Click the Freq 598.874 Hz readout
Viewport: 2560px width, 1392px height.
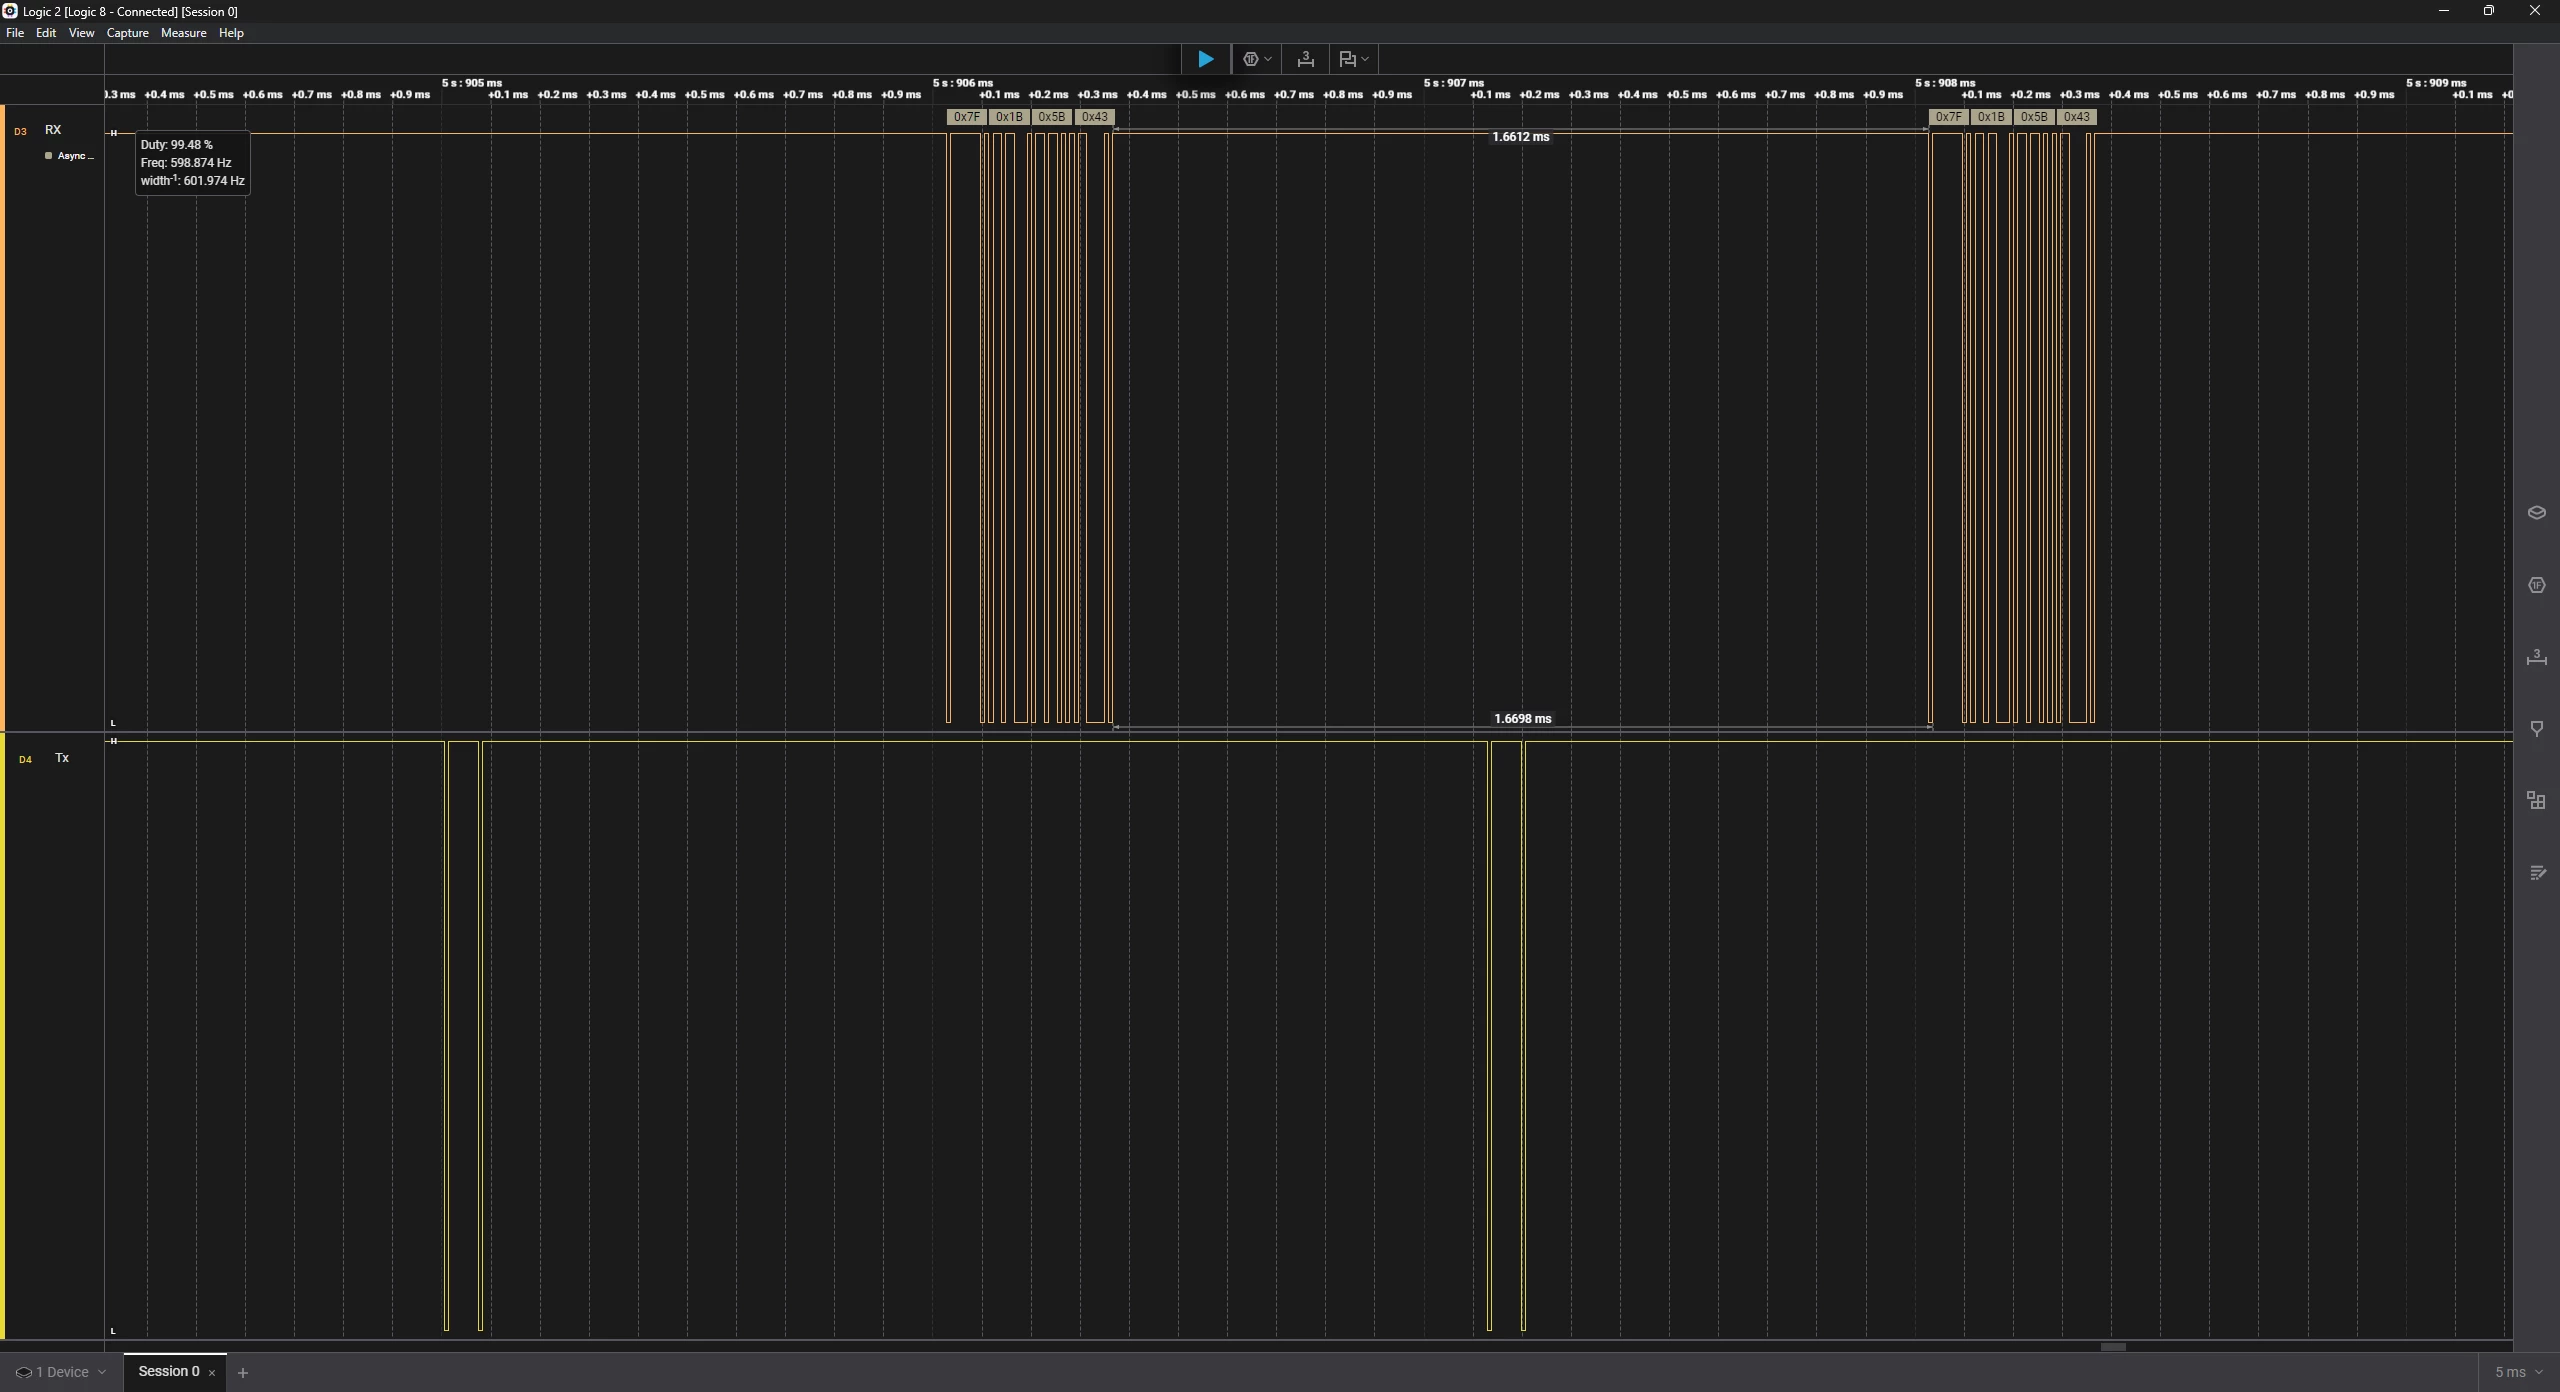pyautogui.click(x=186, y=163)
